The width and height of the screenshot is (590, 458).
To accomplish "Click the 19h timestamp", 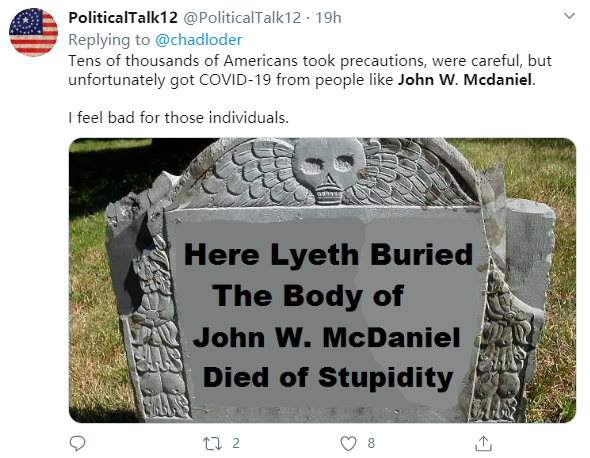I will coord(328,18).
